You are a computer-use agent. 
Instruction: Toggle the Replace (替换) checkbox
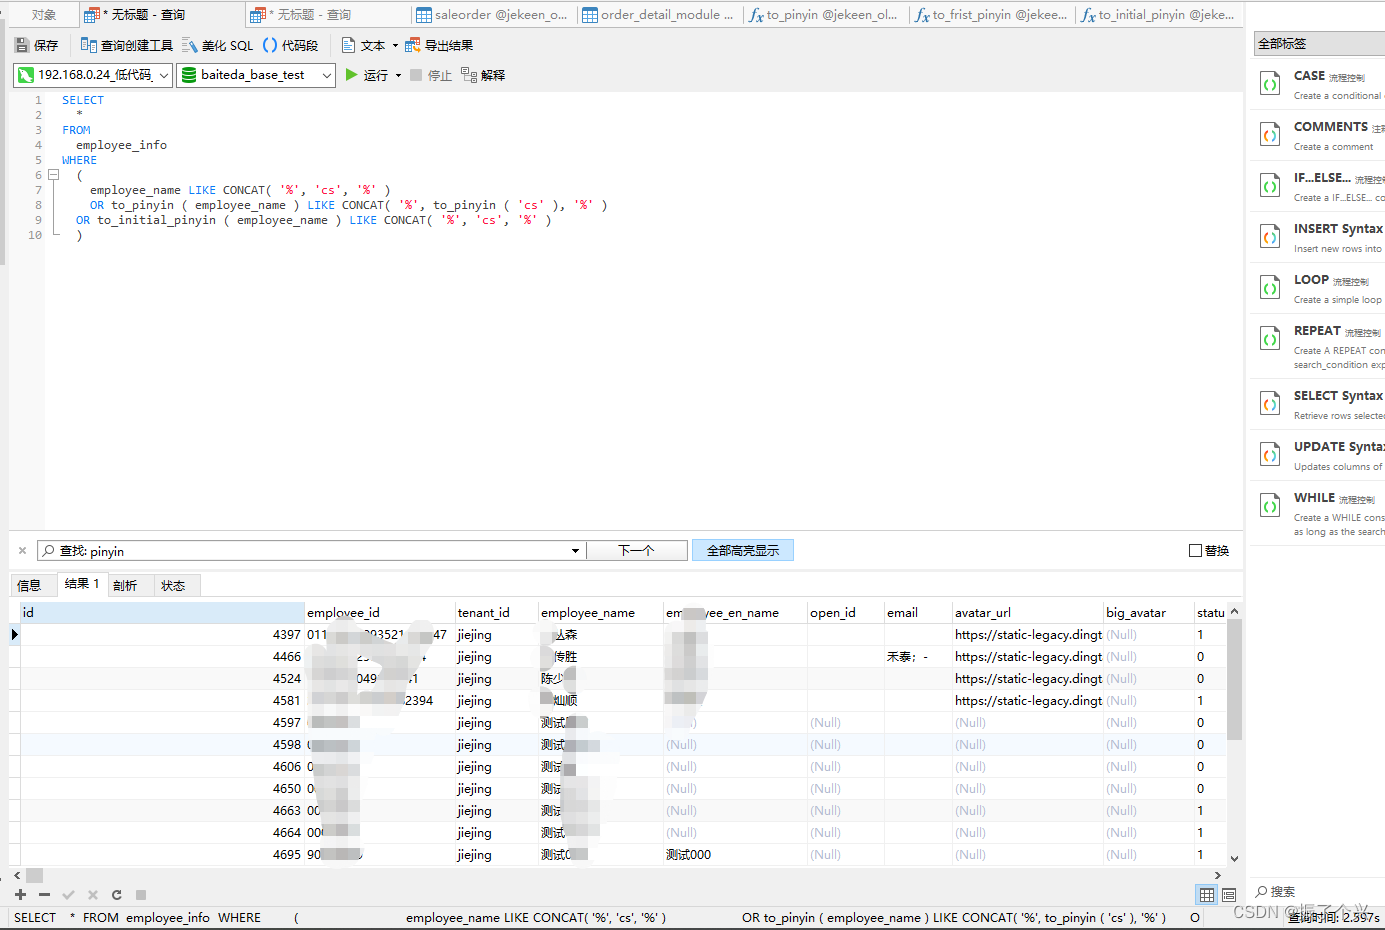[1195, 551]
